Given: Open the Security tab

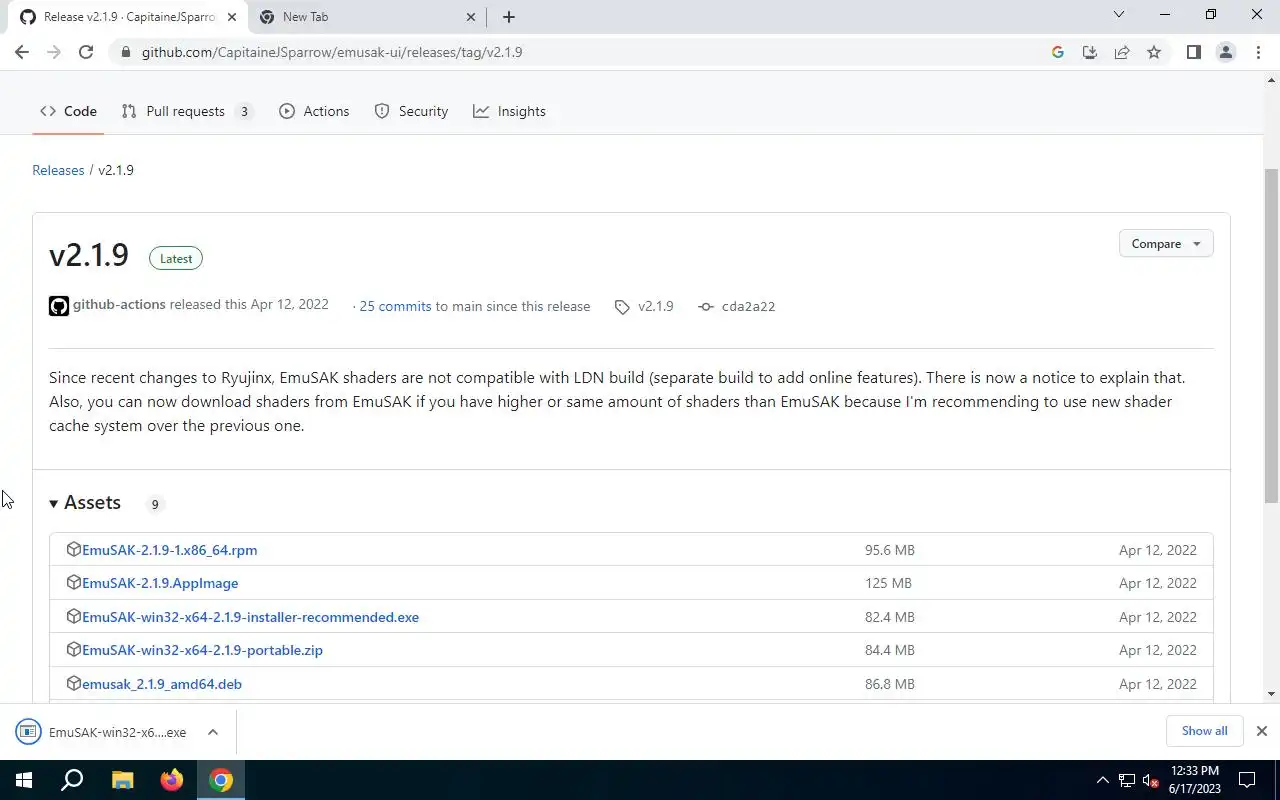Looking at the screenshot, I should tap(411, 111).
